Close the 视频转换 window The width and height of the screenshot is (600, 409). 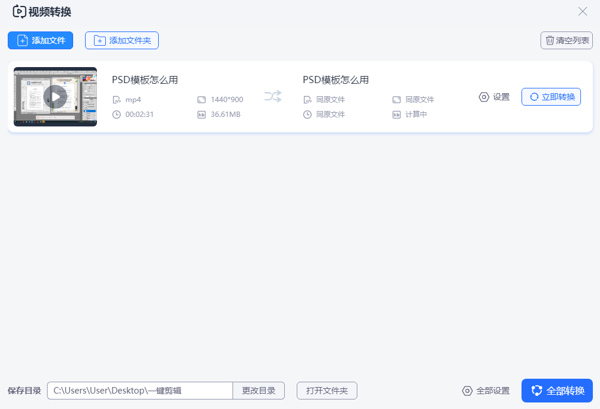click(x=583, y=12)
